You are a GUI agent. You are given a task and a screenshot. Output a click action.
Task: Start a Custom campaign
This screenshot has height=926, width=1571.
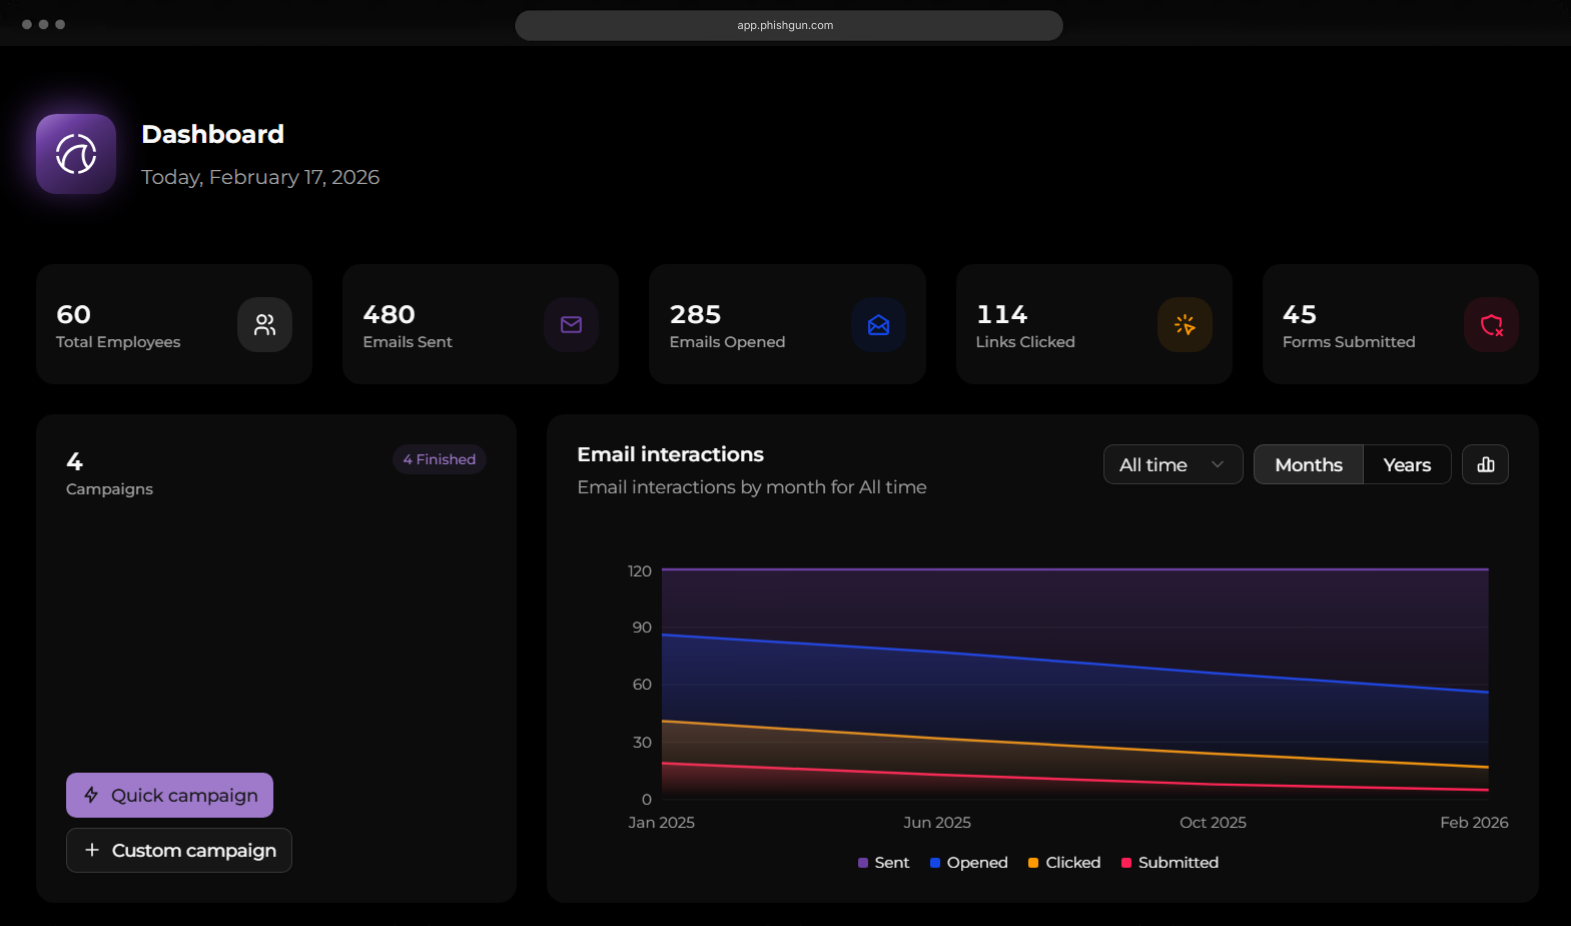179,850
